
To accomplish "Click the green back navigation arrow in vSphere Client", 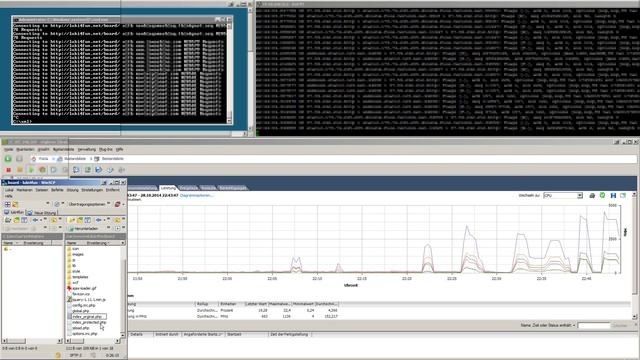I will [x=8, y=158].
